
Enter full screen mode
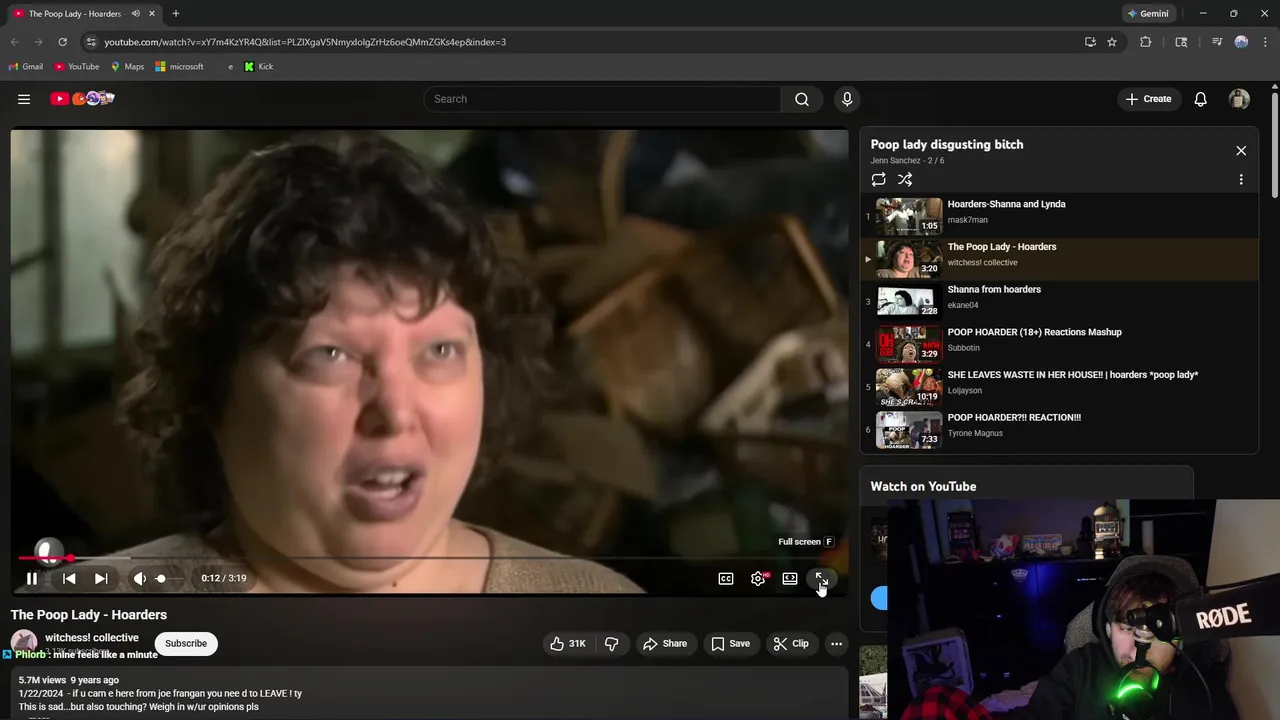(x=821, y=578)
